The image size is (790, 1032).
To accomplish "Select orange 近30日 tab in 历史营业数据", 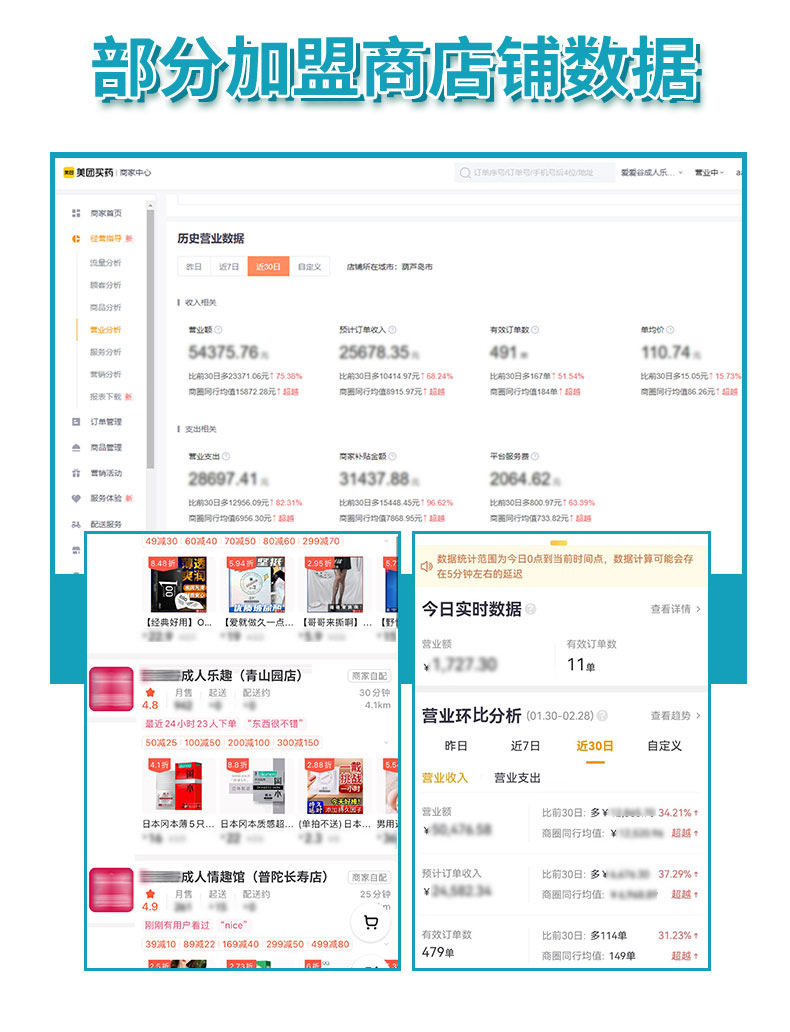I will click(268, 267).
